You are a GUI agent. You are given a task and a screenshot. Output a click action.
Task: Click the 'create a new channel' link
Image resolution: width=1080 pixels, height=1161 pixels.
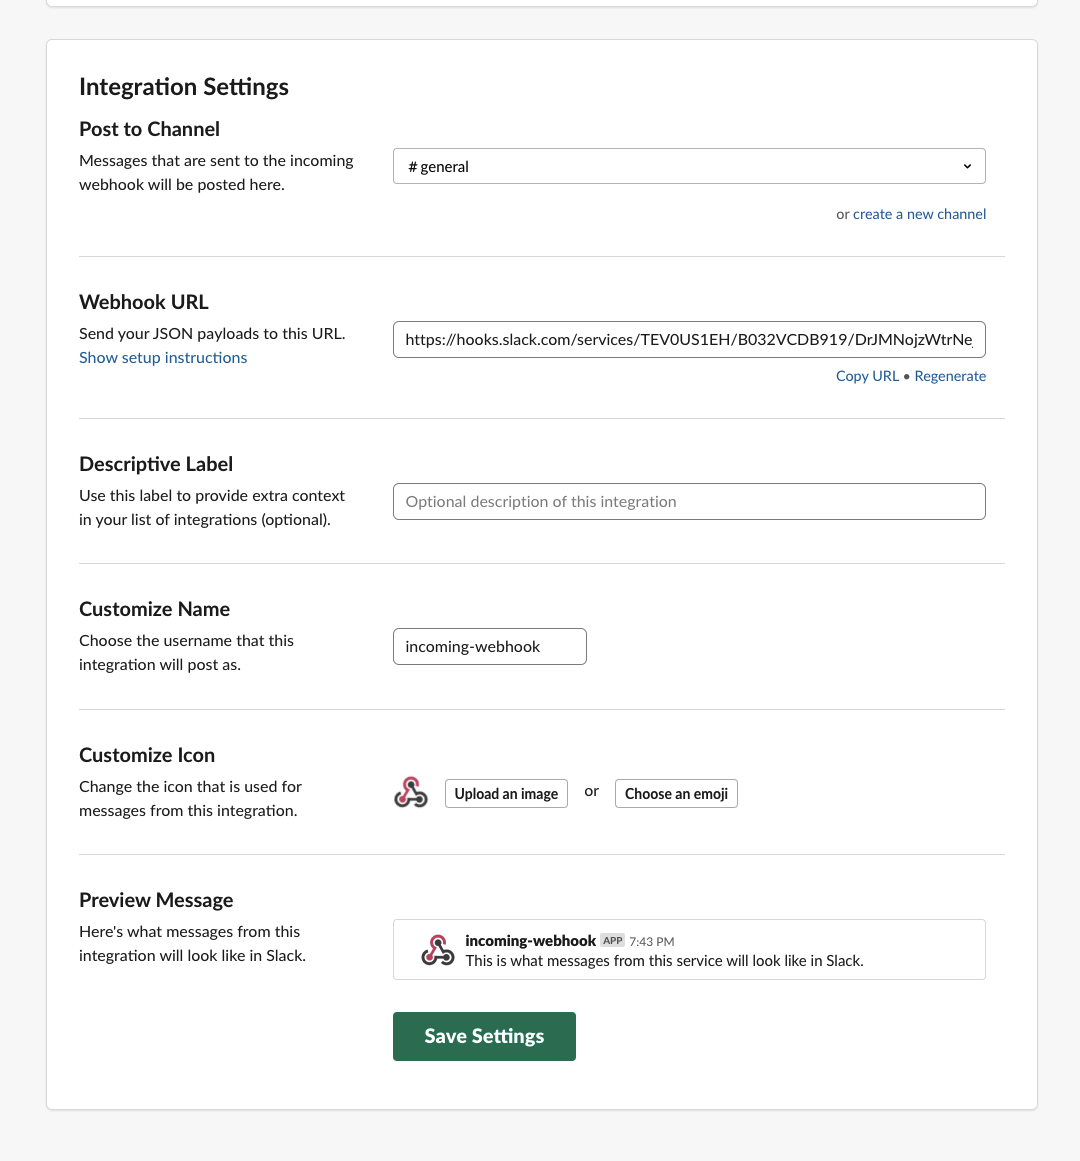[x=919, y=214]
